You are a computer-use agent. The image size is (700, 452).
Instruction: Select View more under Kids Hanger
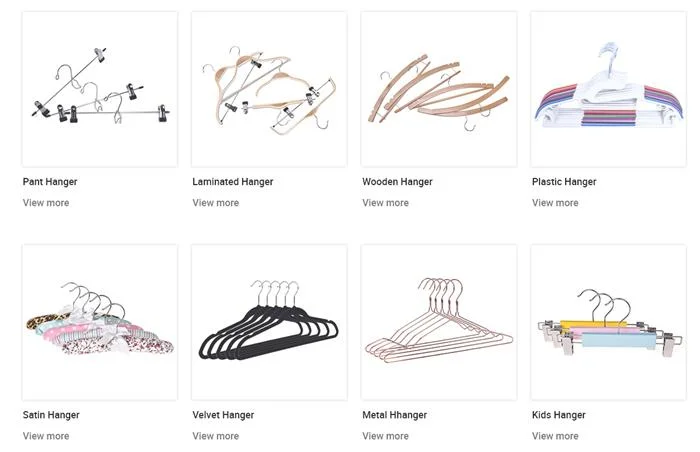(x=555, y=436)
